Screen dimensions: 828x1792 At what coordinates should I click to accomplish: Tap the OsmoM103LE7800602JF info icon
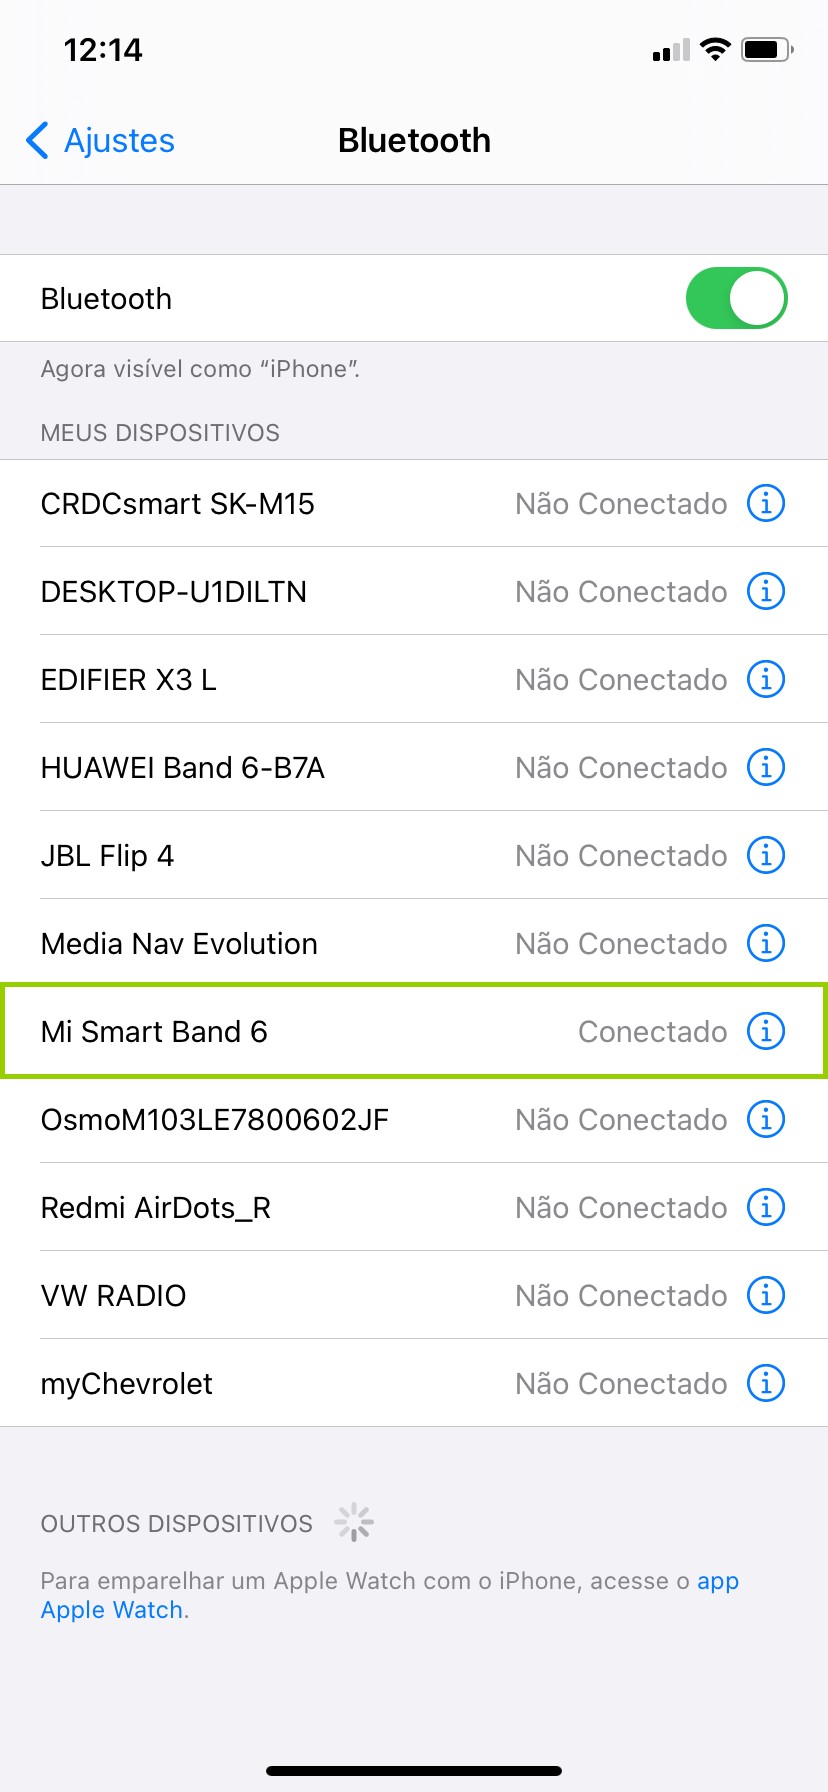(766, 1119)
